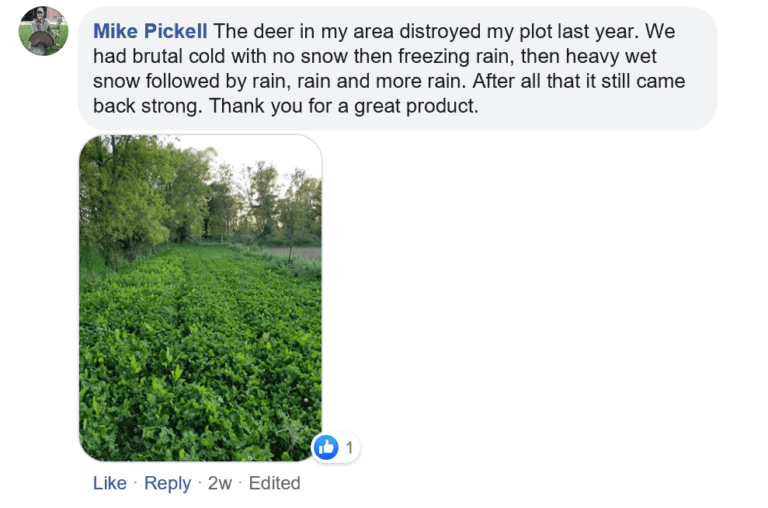768x508 pixels.
Task: Reply to Mike Pickell's comment
Action: [x=168, y=483]
